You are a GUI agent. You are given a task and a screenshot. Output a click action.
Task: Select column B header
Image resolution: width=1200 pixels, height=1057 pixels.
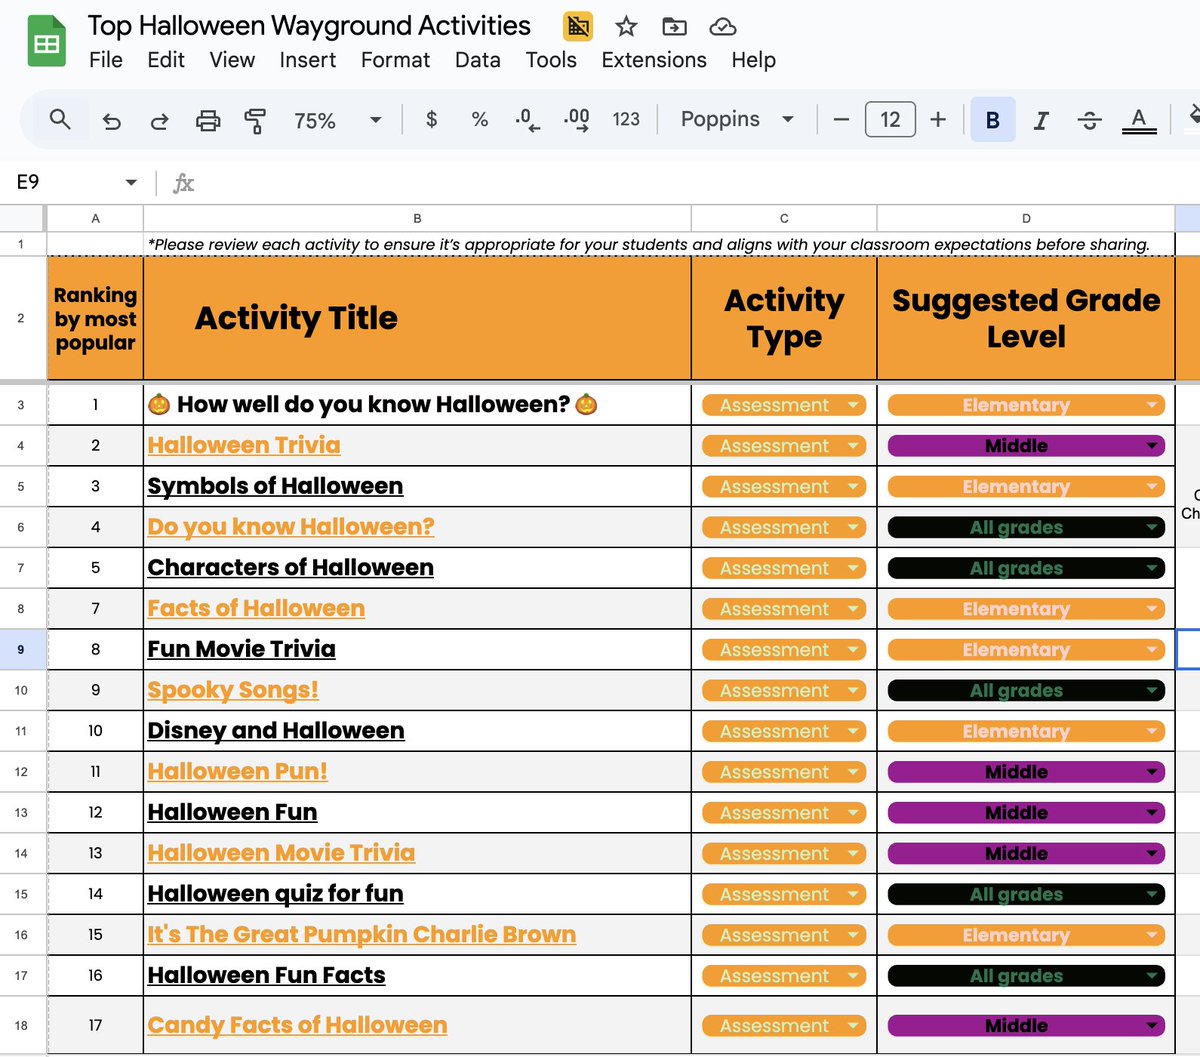click(x=417, y=218)
